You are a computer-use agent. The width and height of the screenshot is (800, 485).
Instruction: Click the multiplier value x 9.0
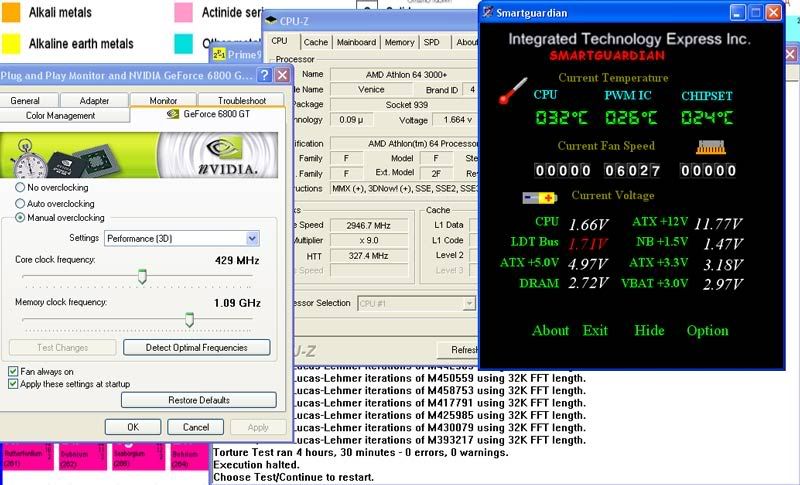369,240
